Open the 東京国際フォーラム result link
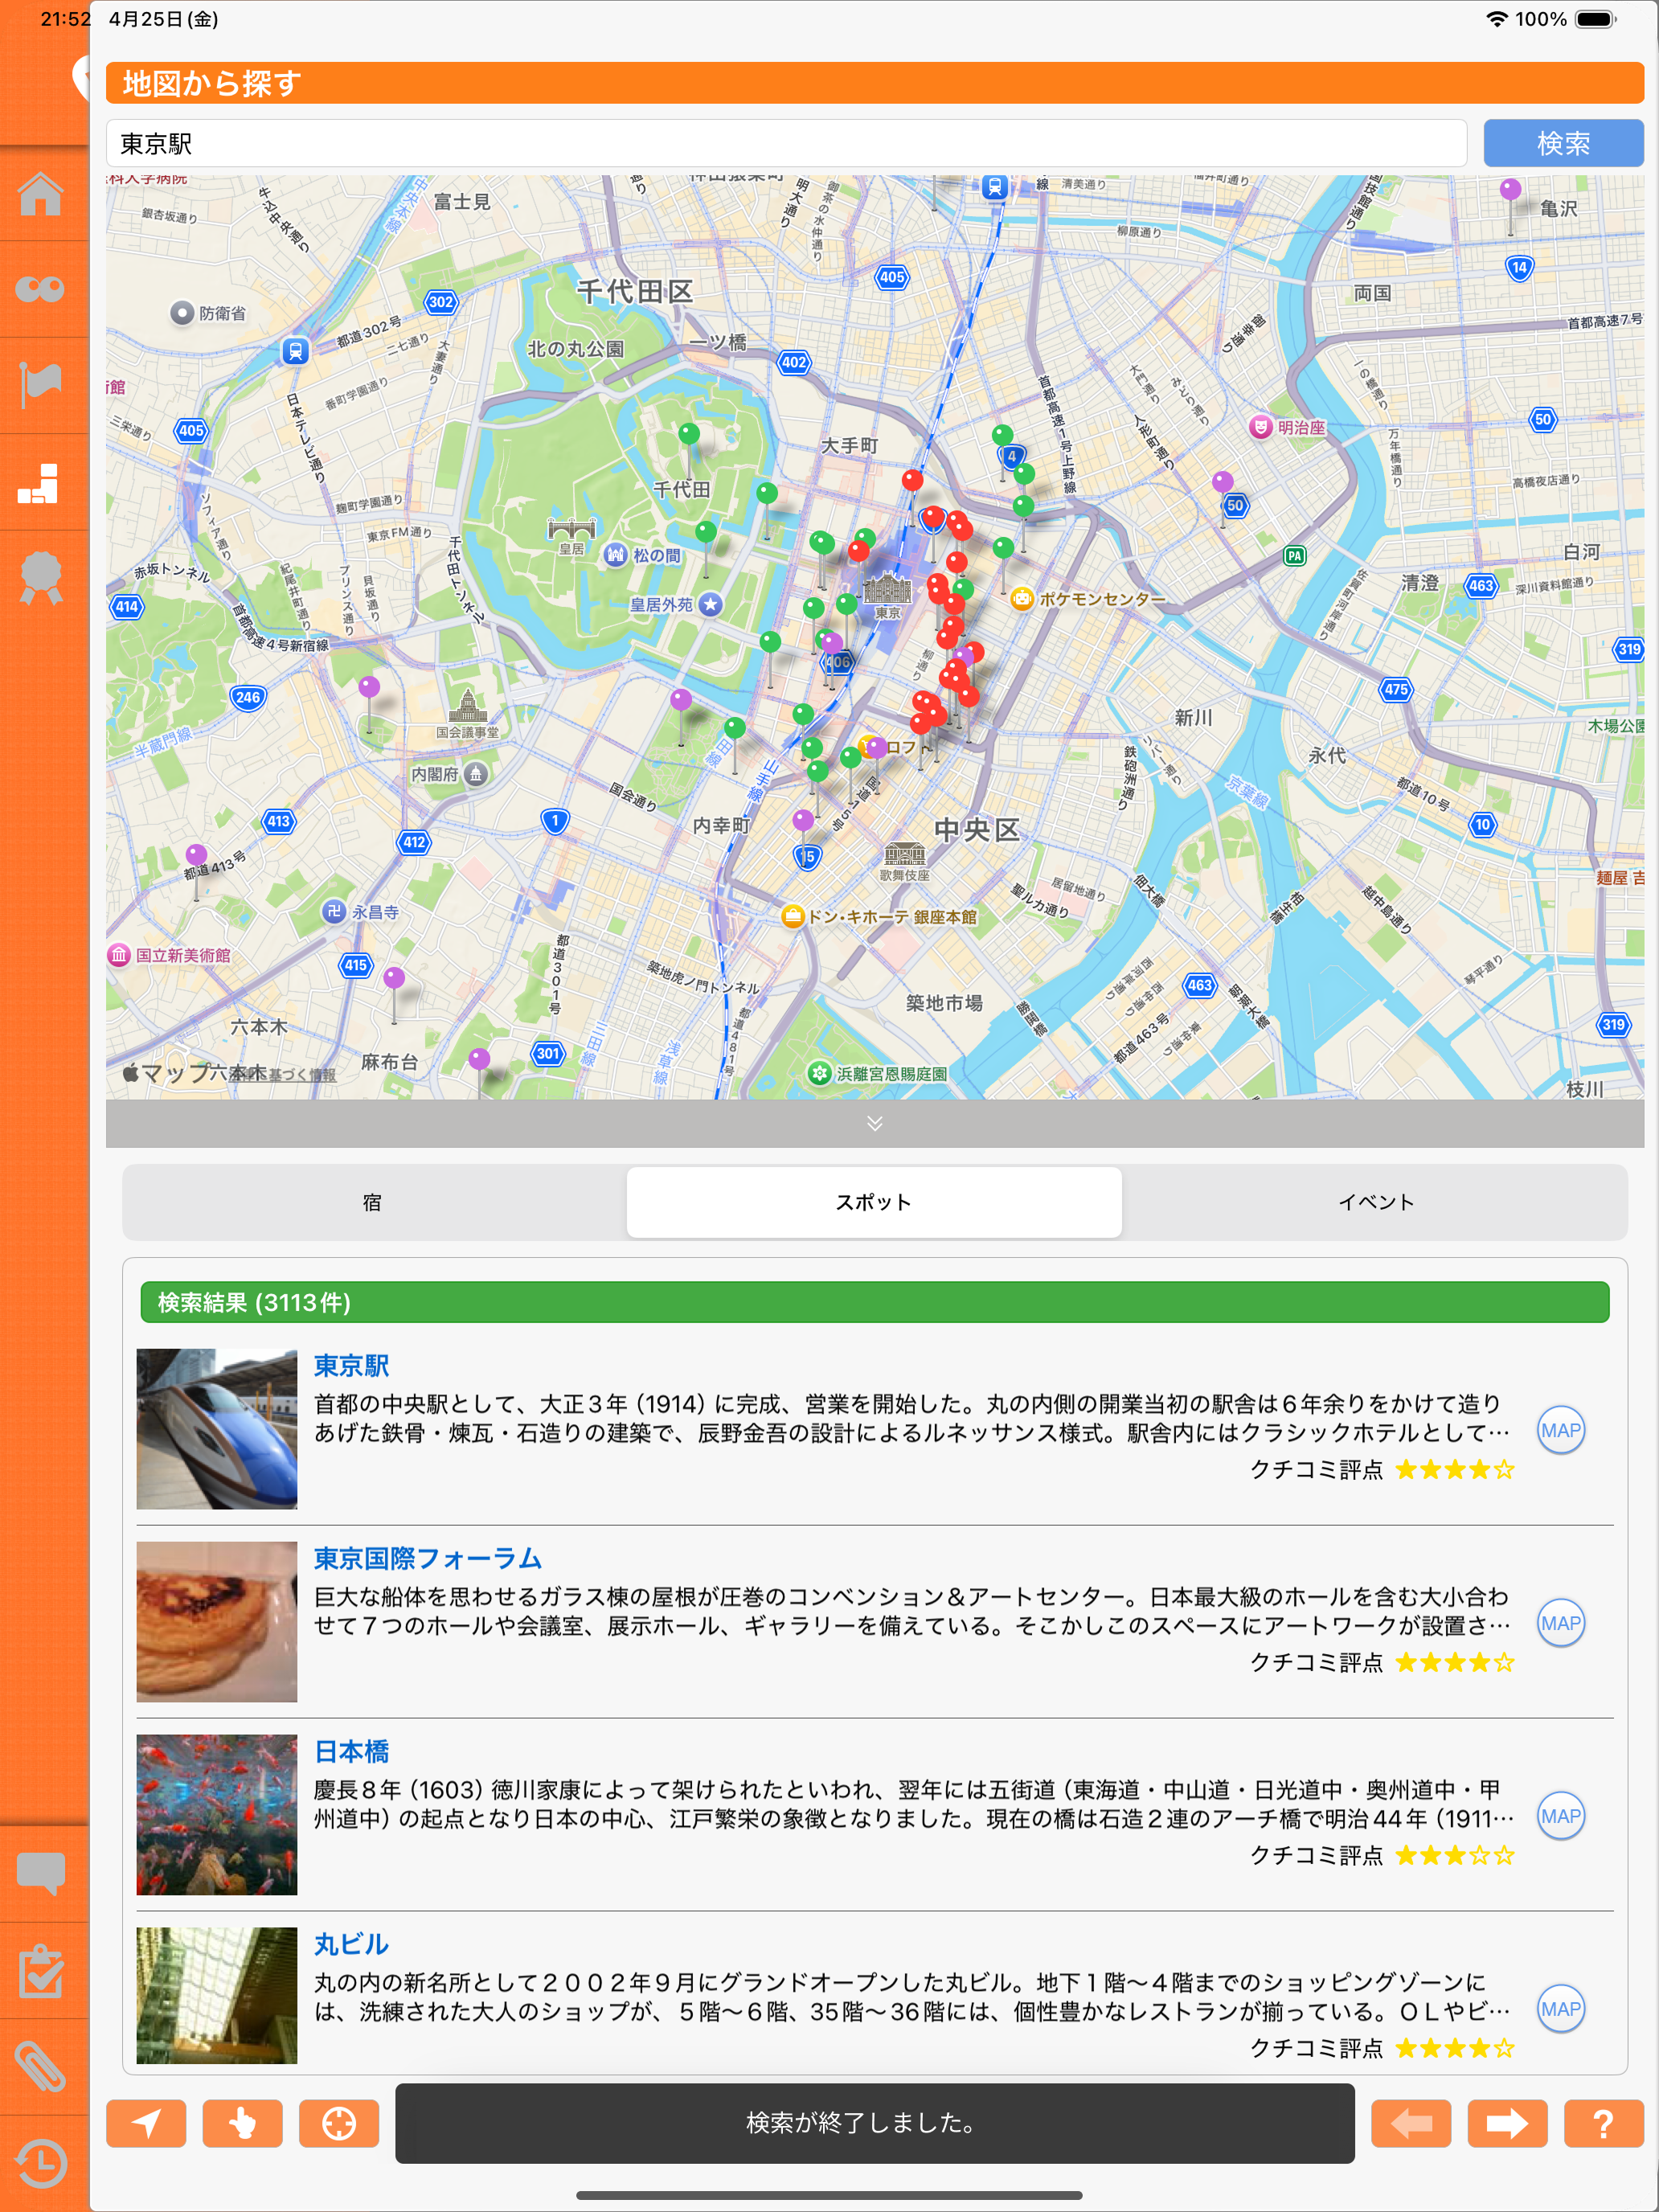Screen dimensions: 1659x2212 tap(428, 1558)
